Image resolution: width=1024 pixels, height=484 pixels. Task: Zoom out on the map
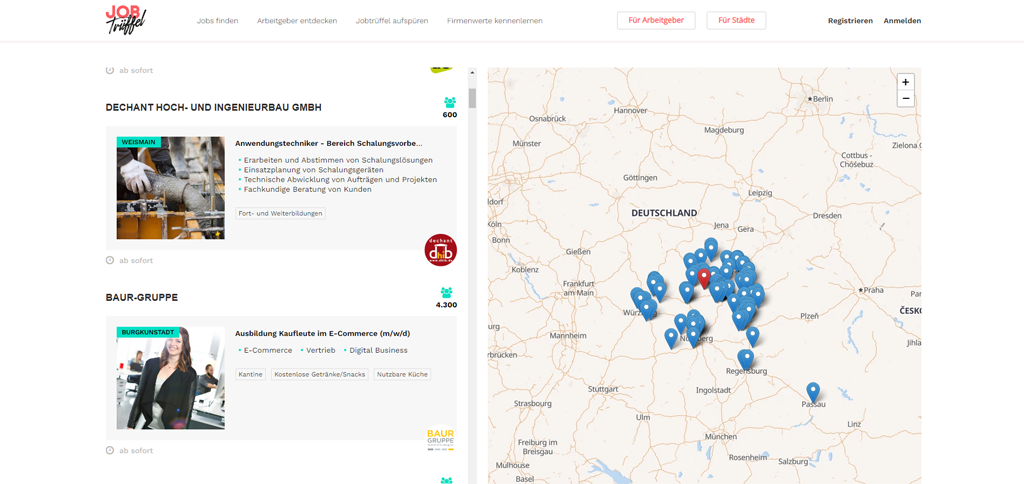(905, 98)
